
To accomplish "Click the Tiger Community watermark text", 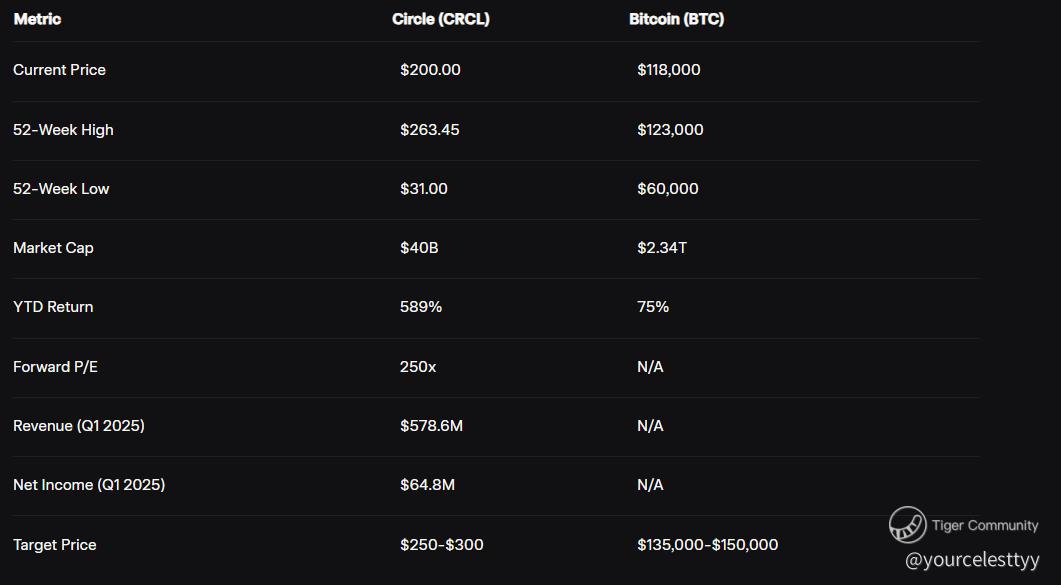I will coord(985,525).
